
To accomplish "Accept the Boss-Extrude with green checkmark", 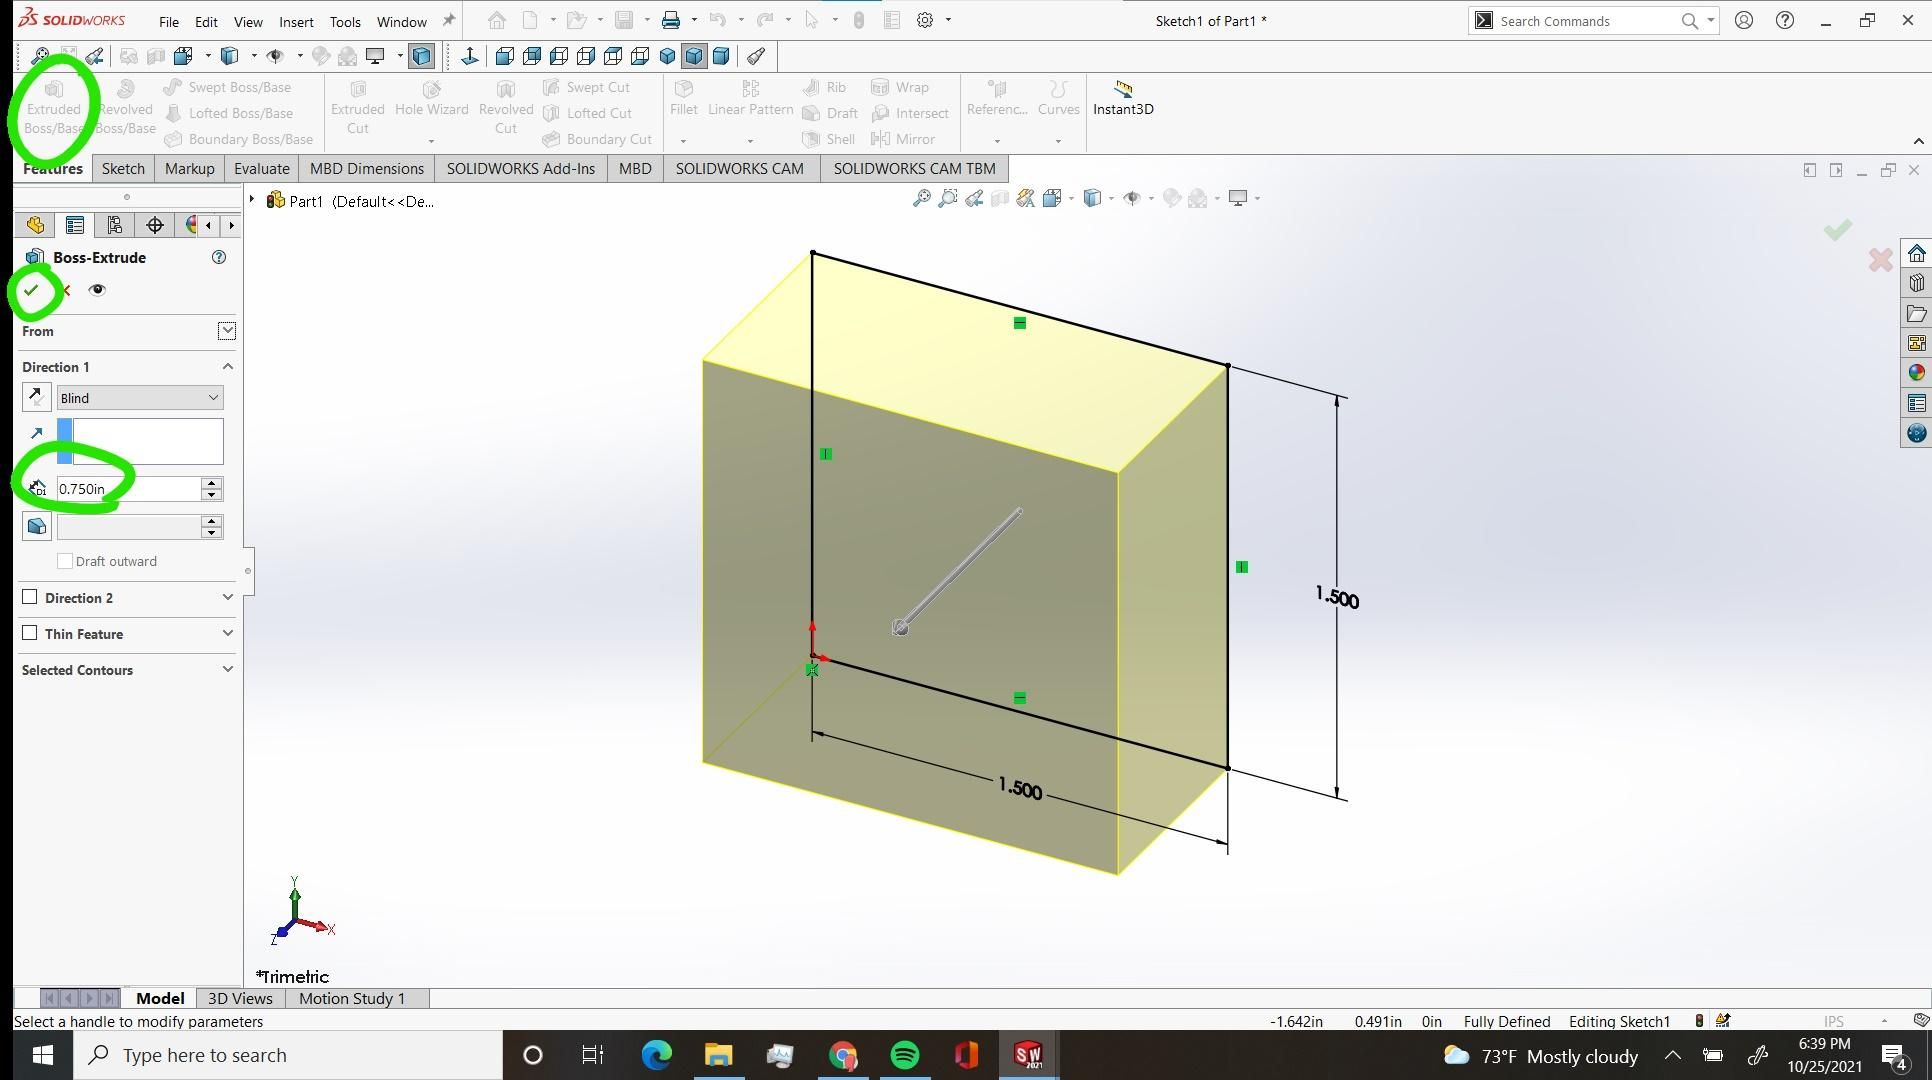I will click(x=32, y=290).
